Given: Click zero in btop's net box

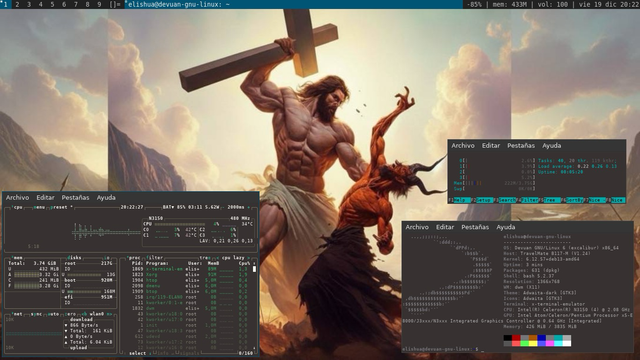Looking at the screenshot, I should (x=71, y=314).
